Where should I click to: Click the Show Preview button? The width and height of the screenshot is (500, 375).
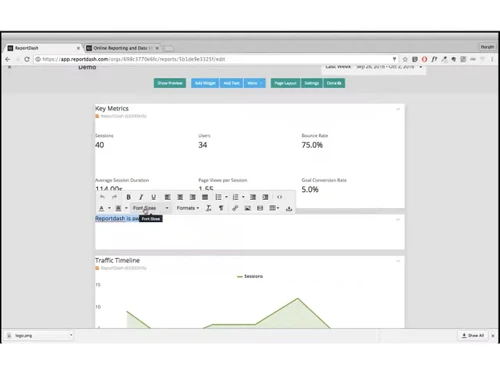[x=170, y=83]
